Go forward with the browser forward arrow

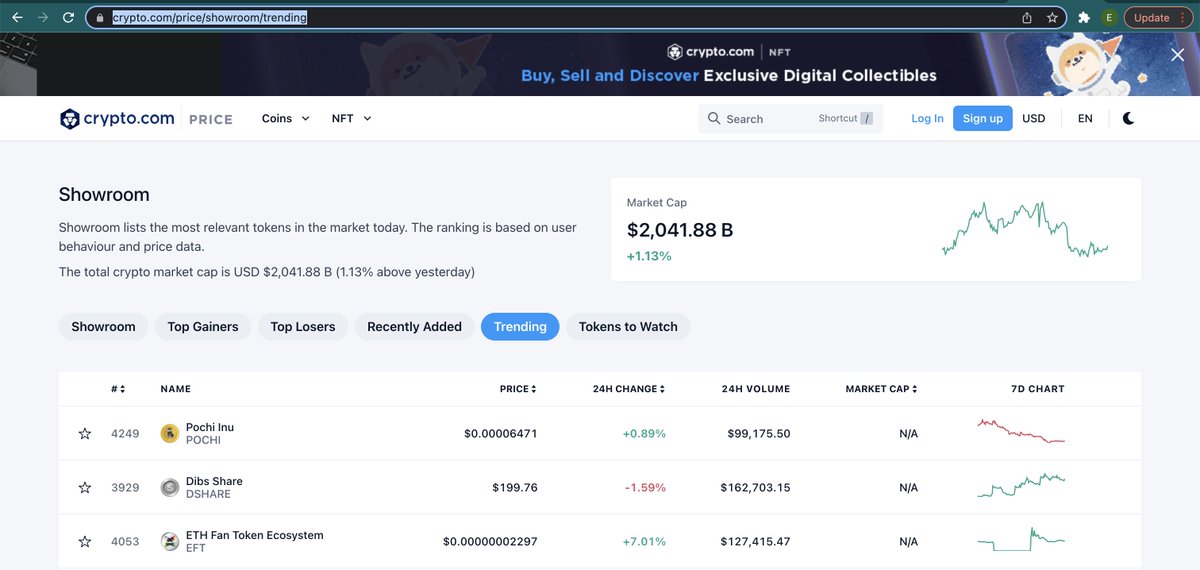(42, 17)
